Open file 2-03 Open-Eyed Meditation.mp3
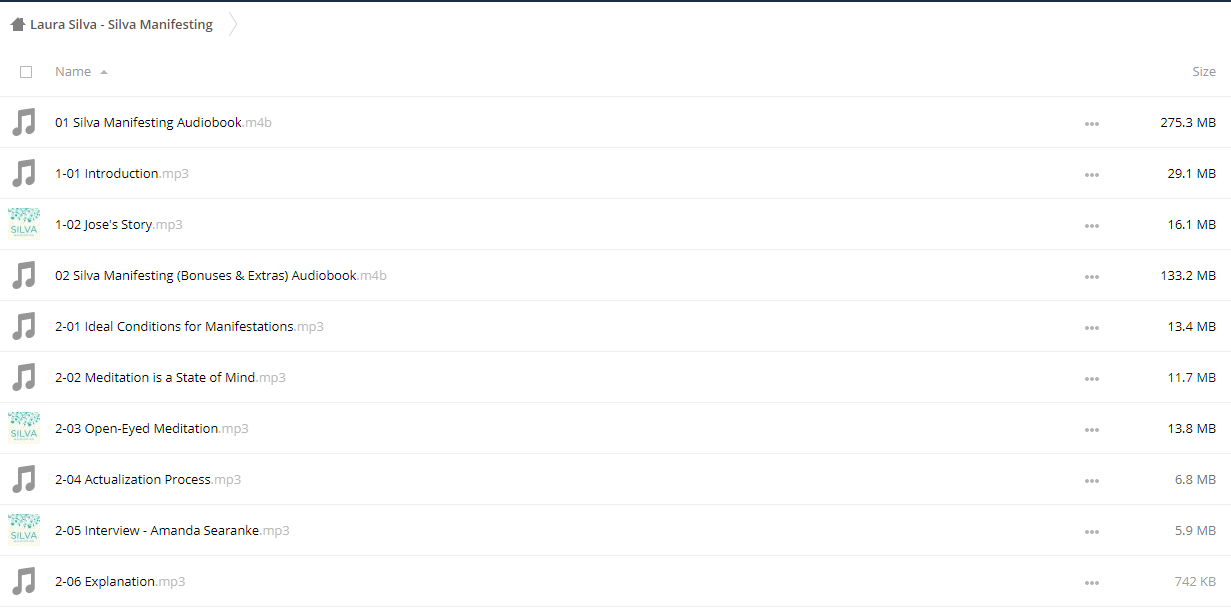This screenshot has height=612, width=1231. [152, 429]
